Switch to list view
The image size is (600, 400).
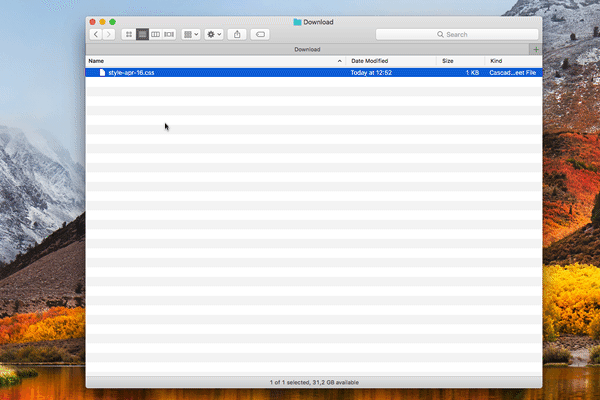(142, 34)
